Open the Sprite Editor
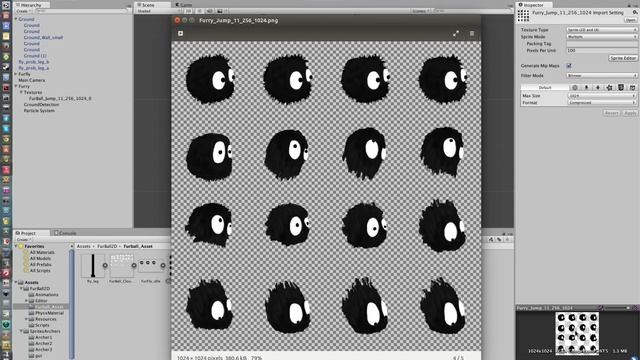Viewport: 640px width, 360px height. click(622, 58)
